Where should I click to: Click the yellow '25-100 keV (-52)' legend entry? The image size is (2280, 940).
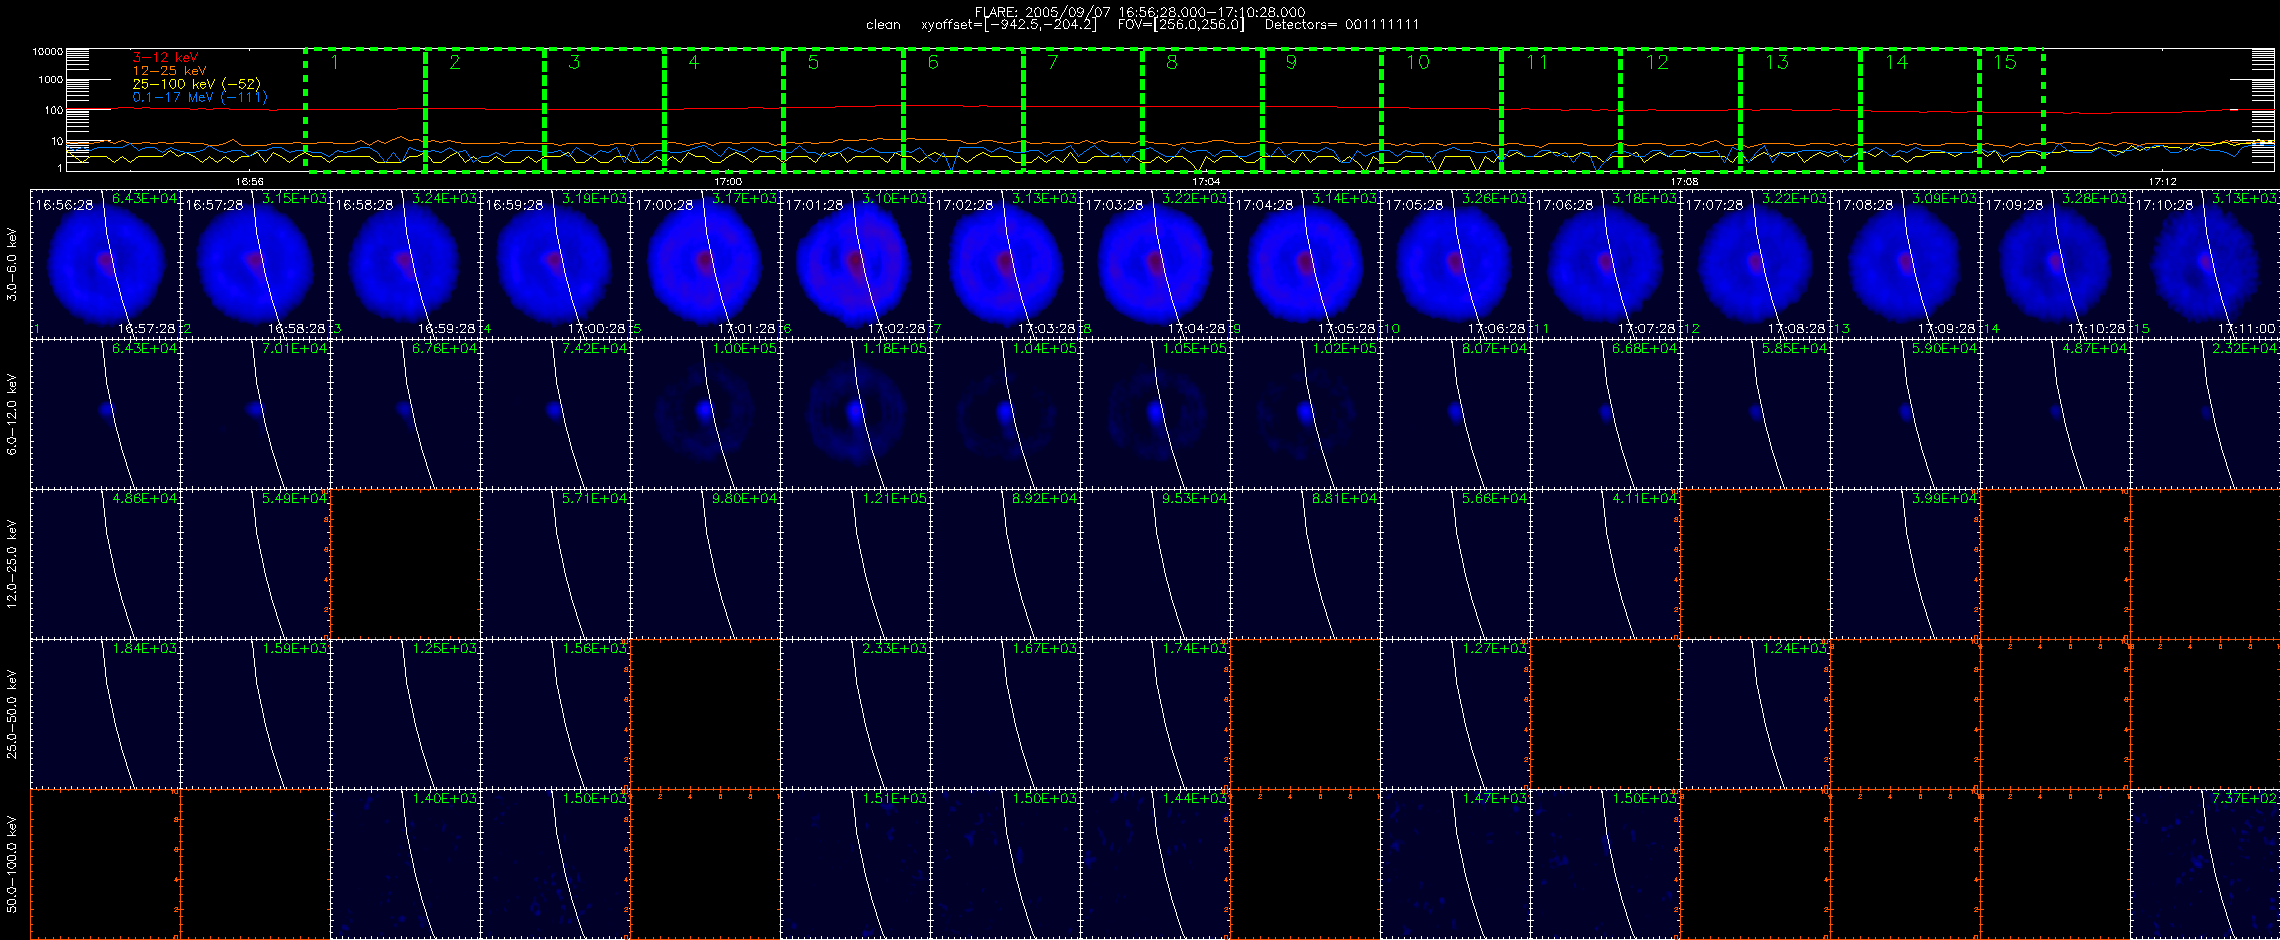click(196, 84)
